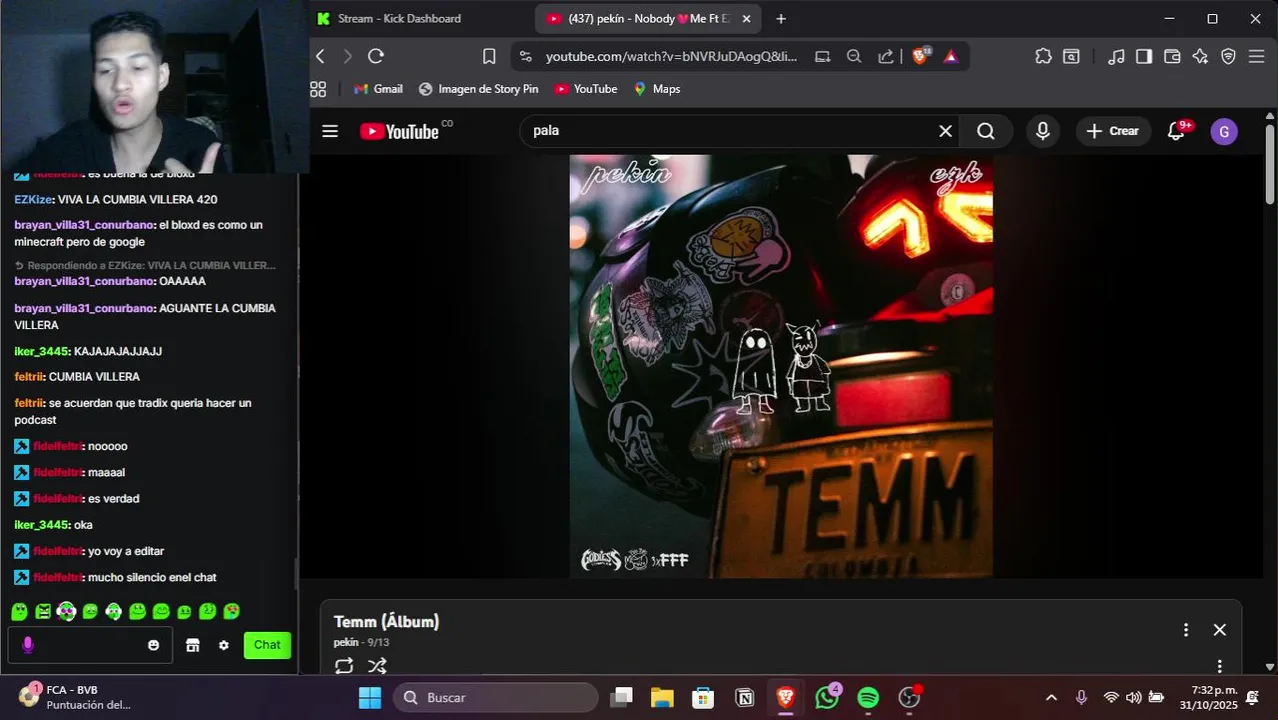
Task: Open Brave VPN shield icon
Action: click(1229, 56)
